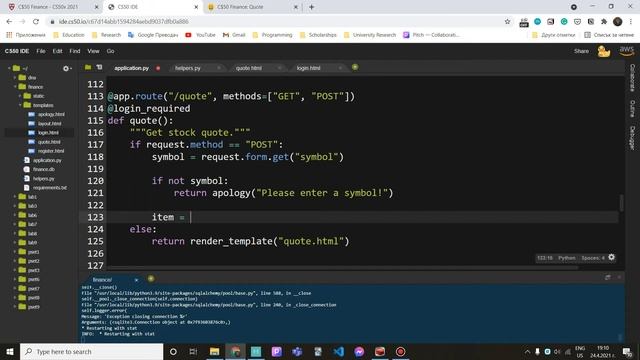Collapse the templates folder
The width and height of the screenshot is (640, 360).
20,105
